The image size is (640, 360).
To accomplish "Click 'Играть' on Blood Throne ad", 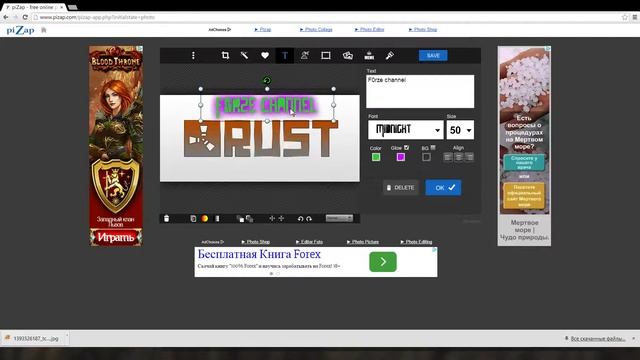I will click(116, 237).
